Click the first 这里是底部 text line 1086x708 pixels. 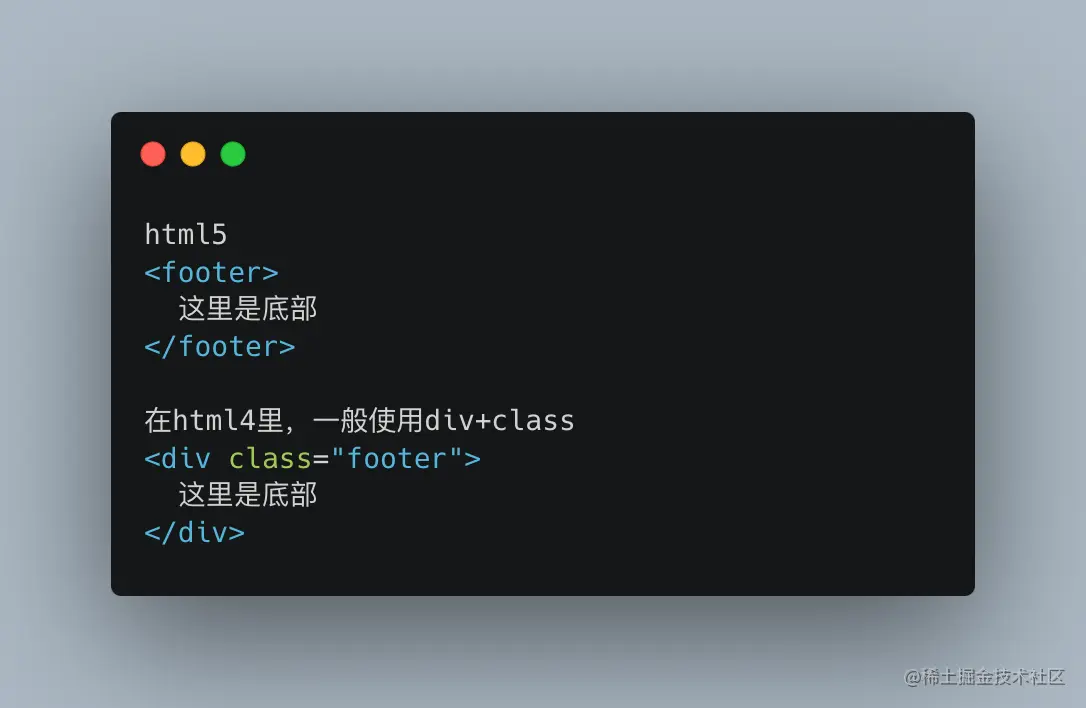click(x=247, y=309)
